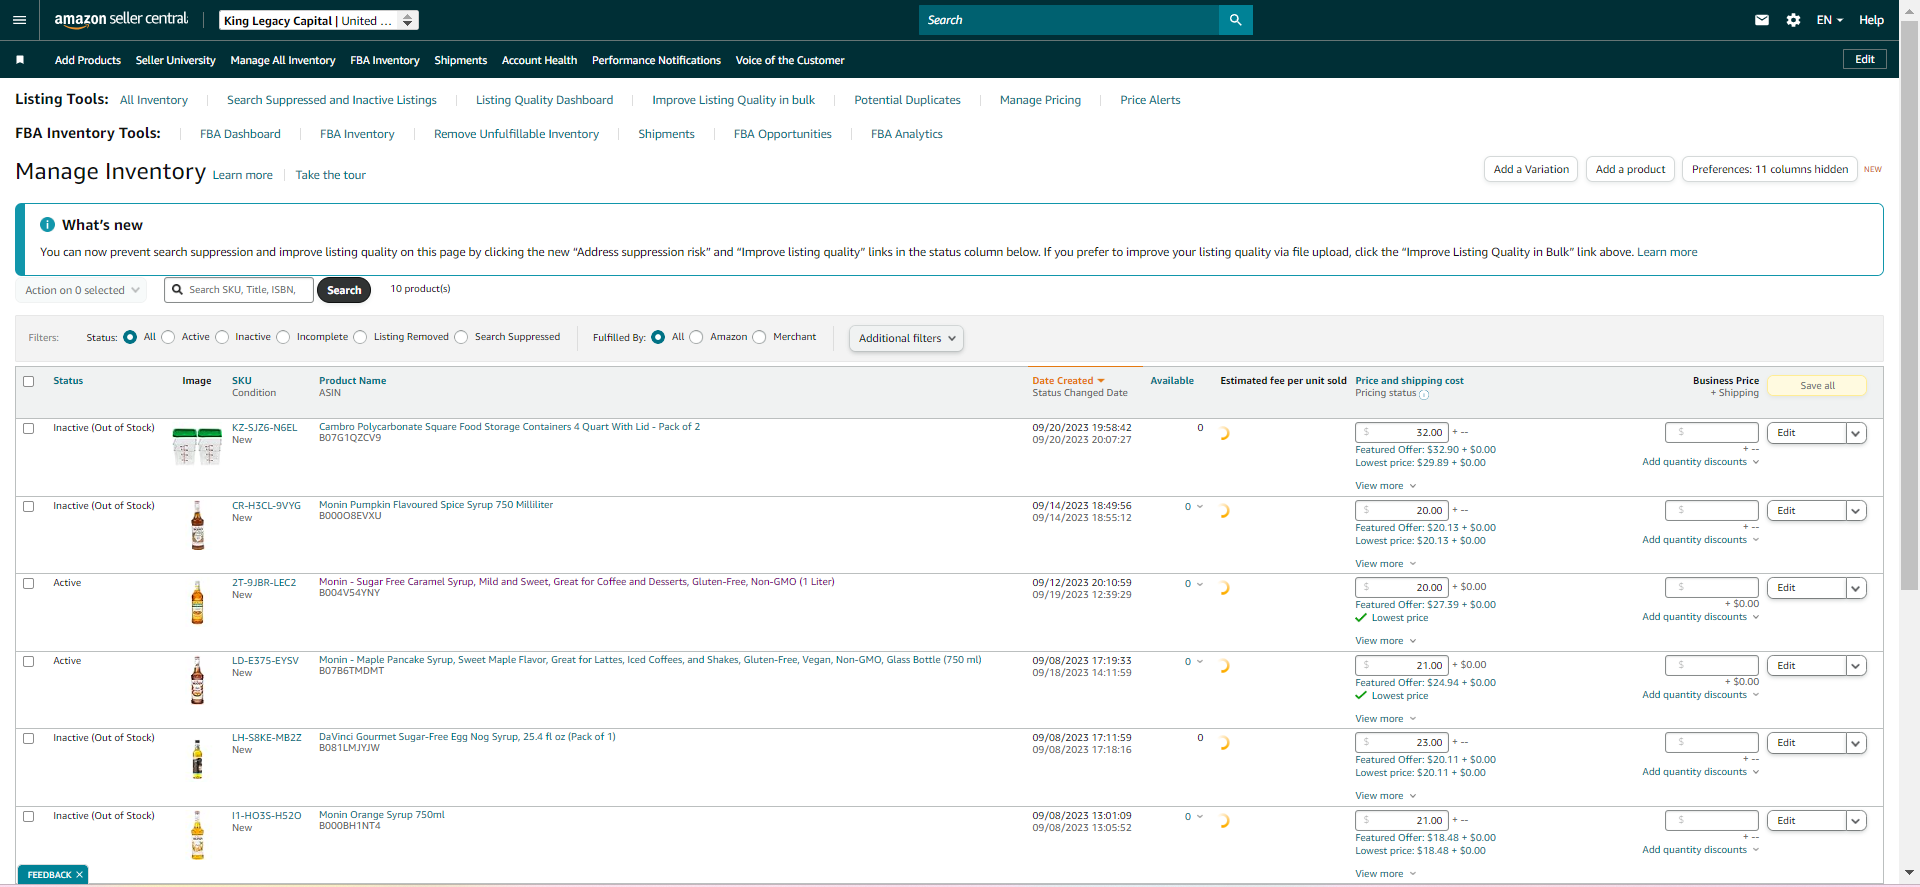This screenshot has height=887, width=1920.
Task: Check the KZ-SJZ6-N6EL row checkbox
Action: (x=29, y=428)
